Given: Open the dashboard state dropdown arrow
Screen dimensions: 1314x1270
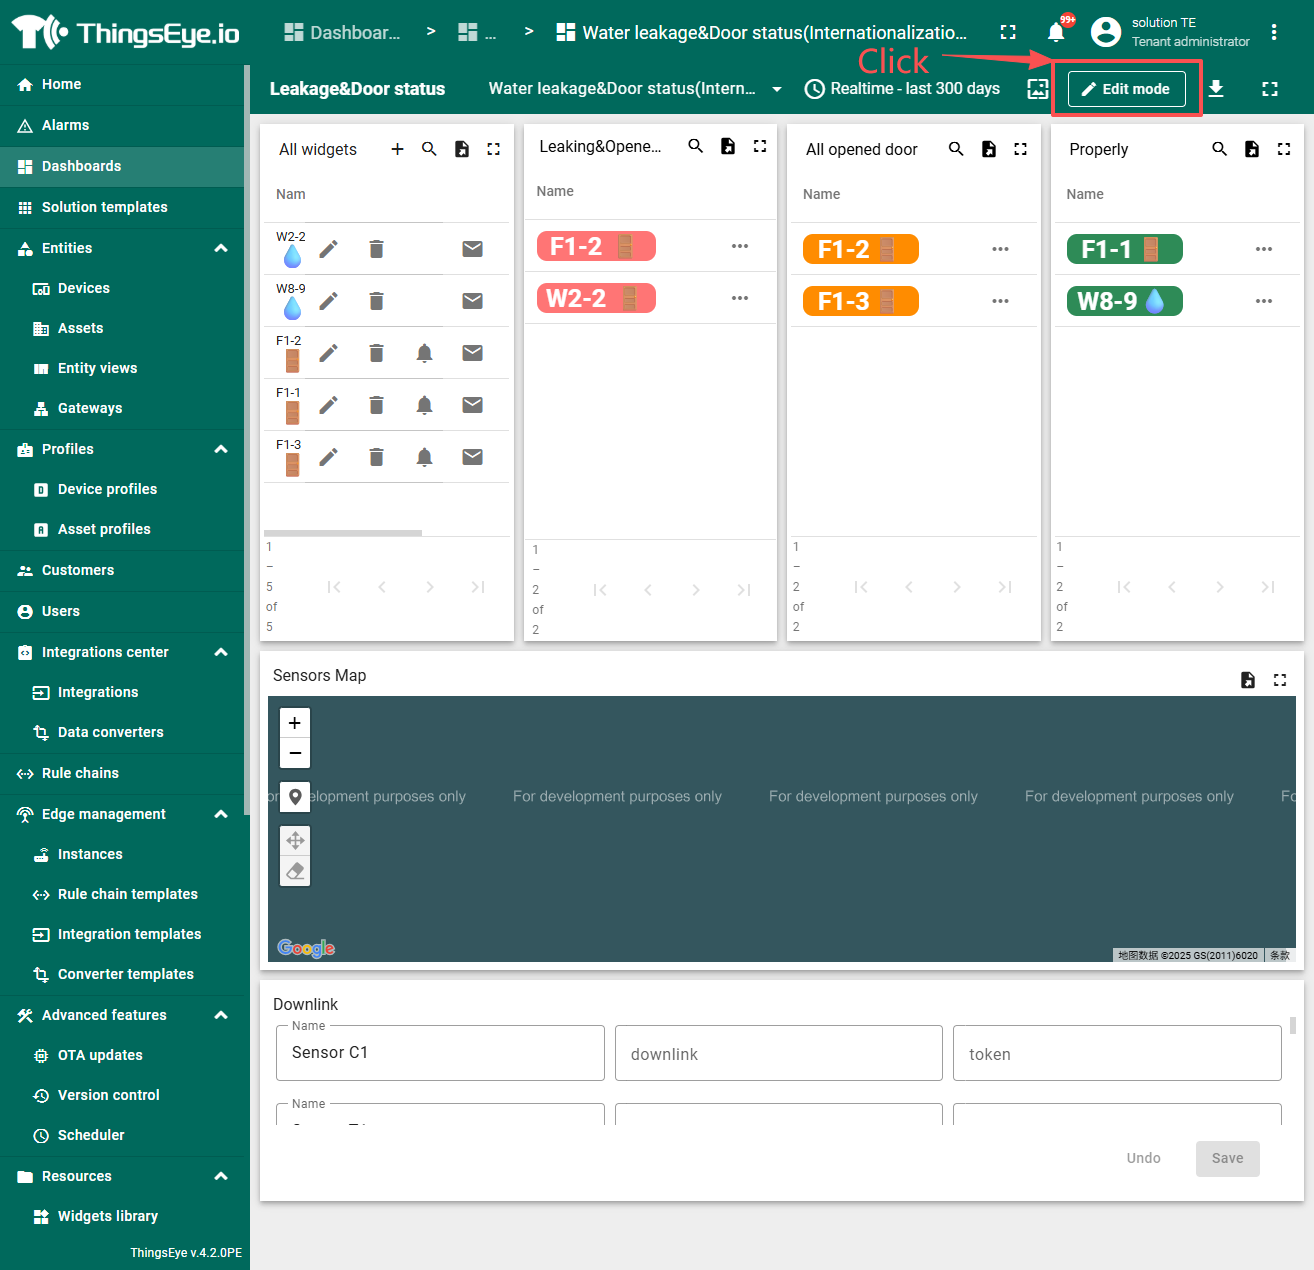Looking at the screenshot, I should pos(777,89).
